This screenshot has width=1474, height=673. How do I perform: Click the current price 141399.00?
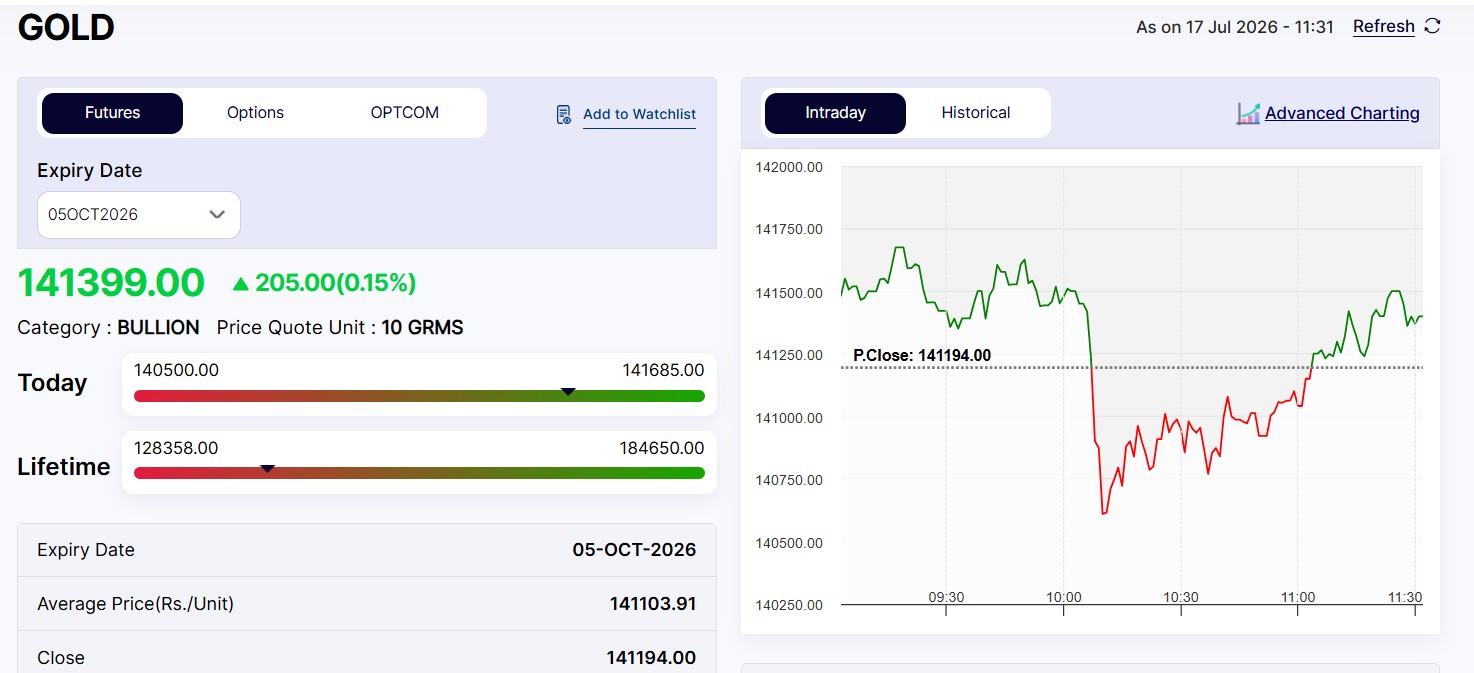click(x=111, y=283)
